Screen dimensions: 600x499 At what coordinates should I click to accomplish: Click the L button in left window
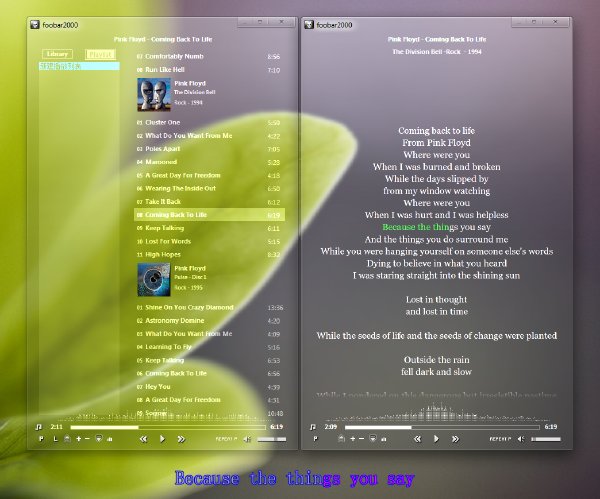[55, 439]
